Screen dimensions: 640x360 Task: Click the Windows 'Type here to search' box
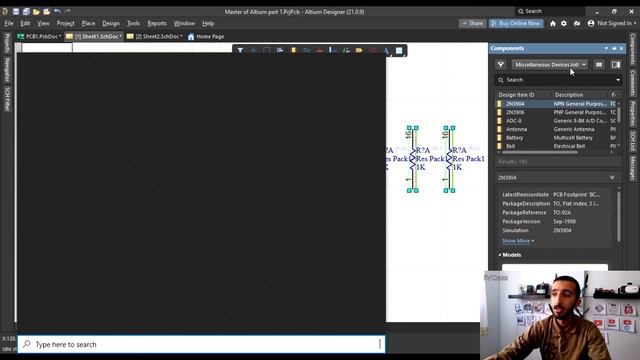tap(201, 344)
